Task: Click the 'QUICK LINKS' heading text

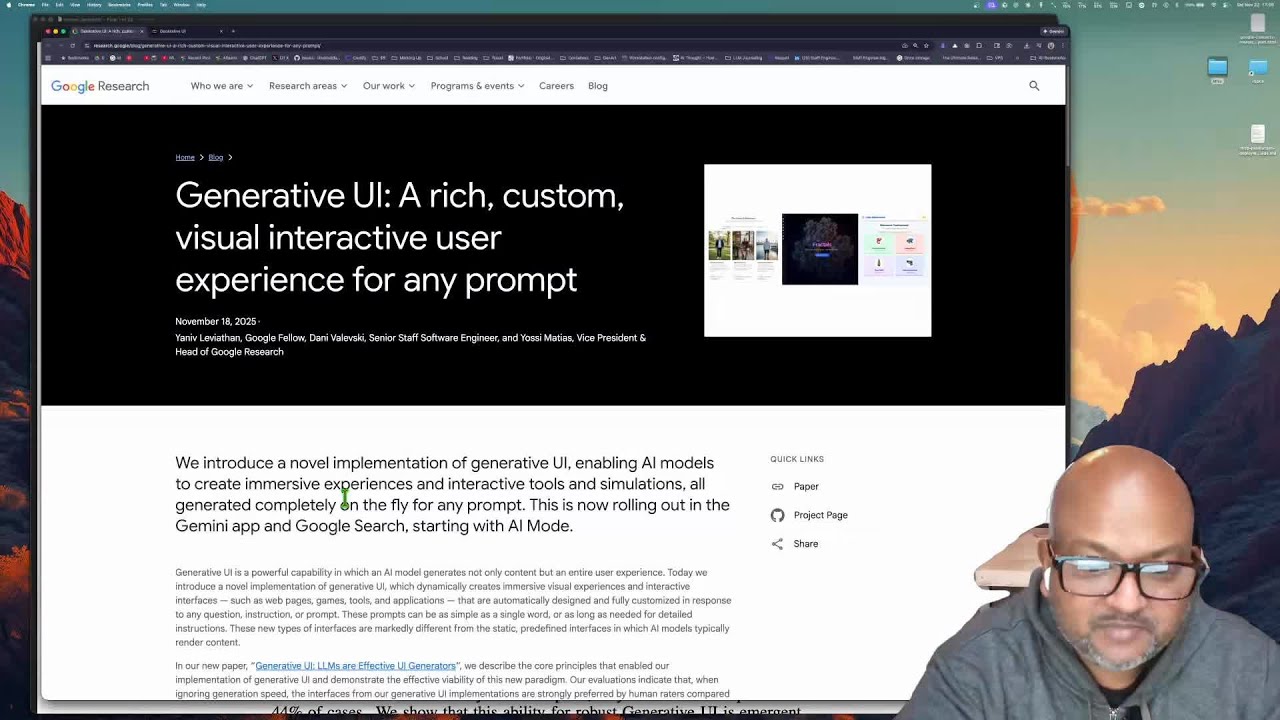Action: (797, 459)
